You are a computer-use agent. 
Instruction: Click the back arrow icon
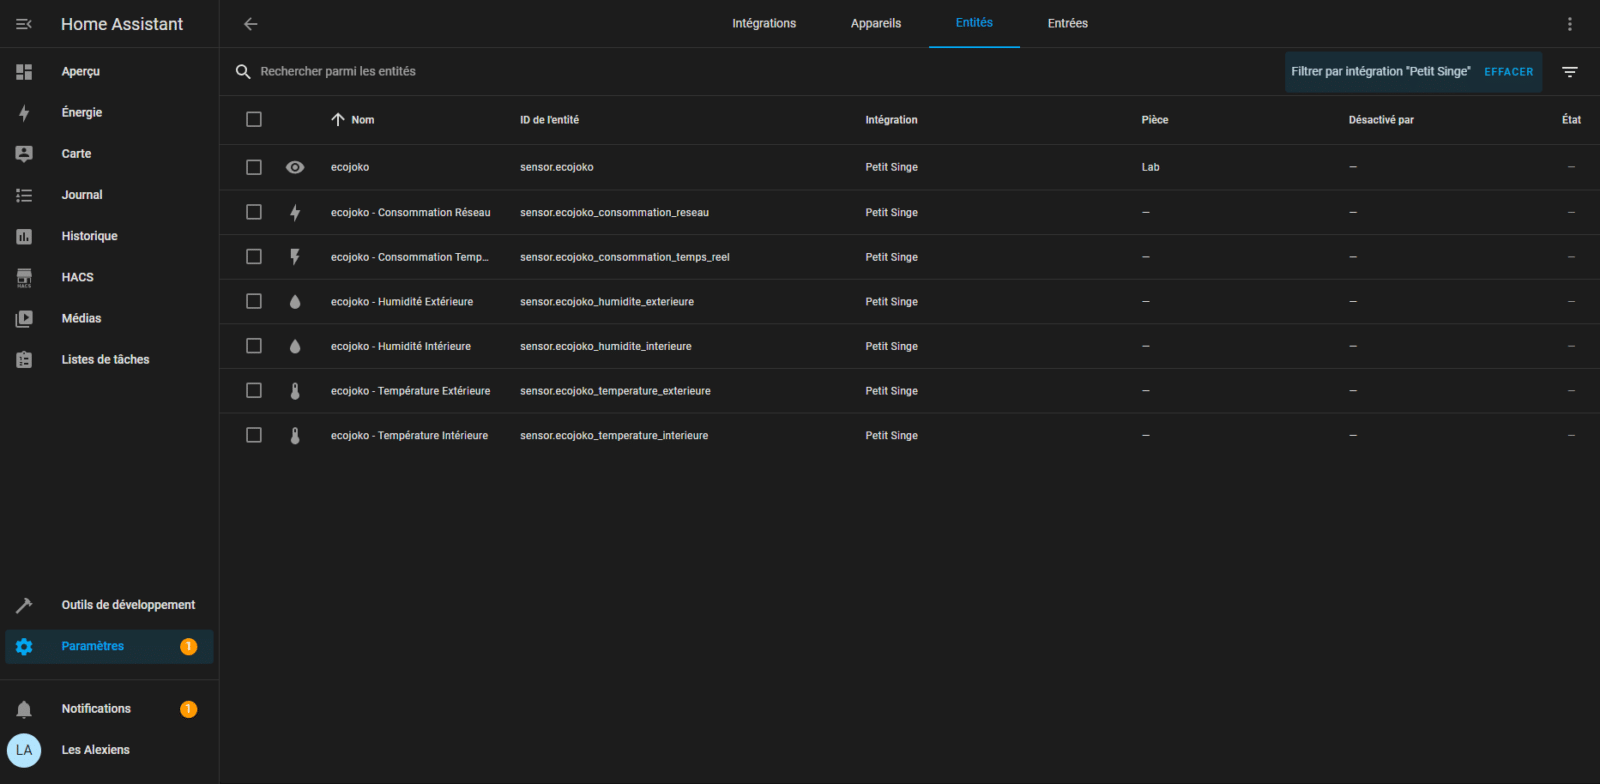point(251,24)
